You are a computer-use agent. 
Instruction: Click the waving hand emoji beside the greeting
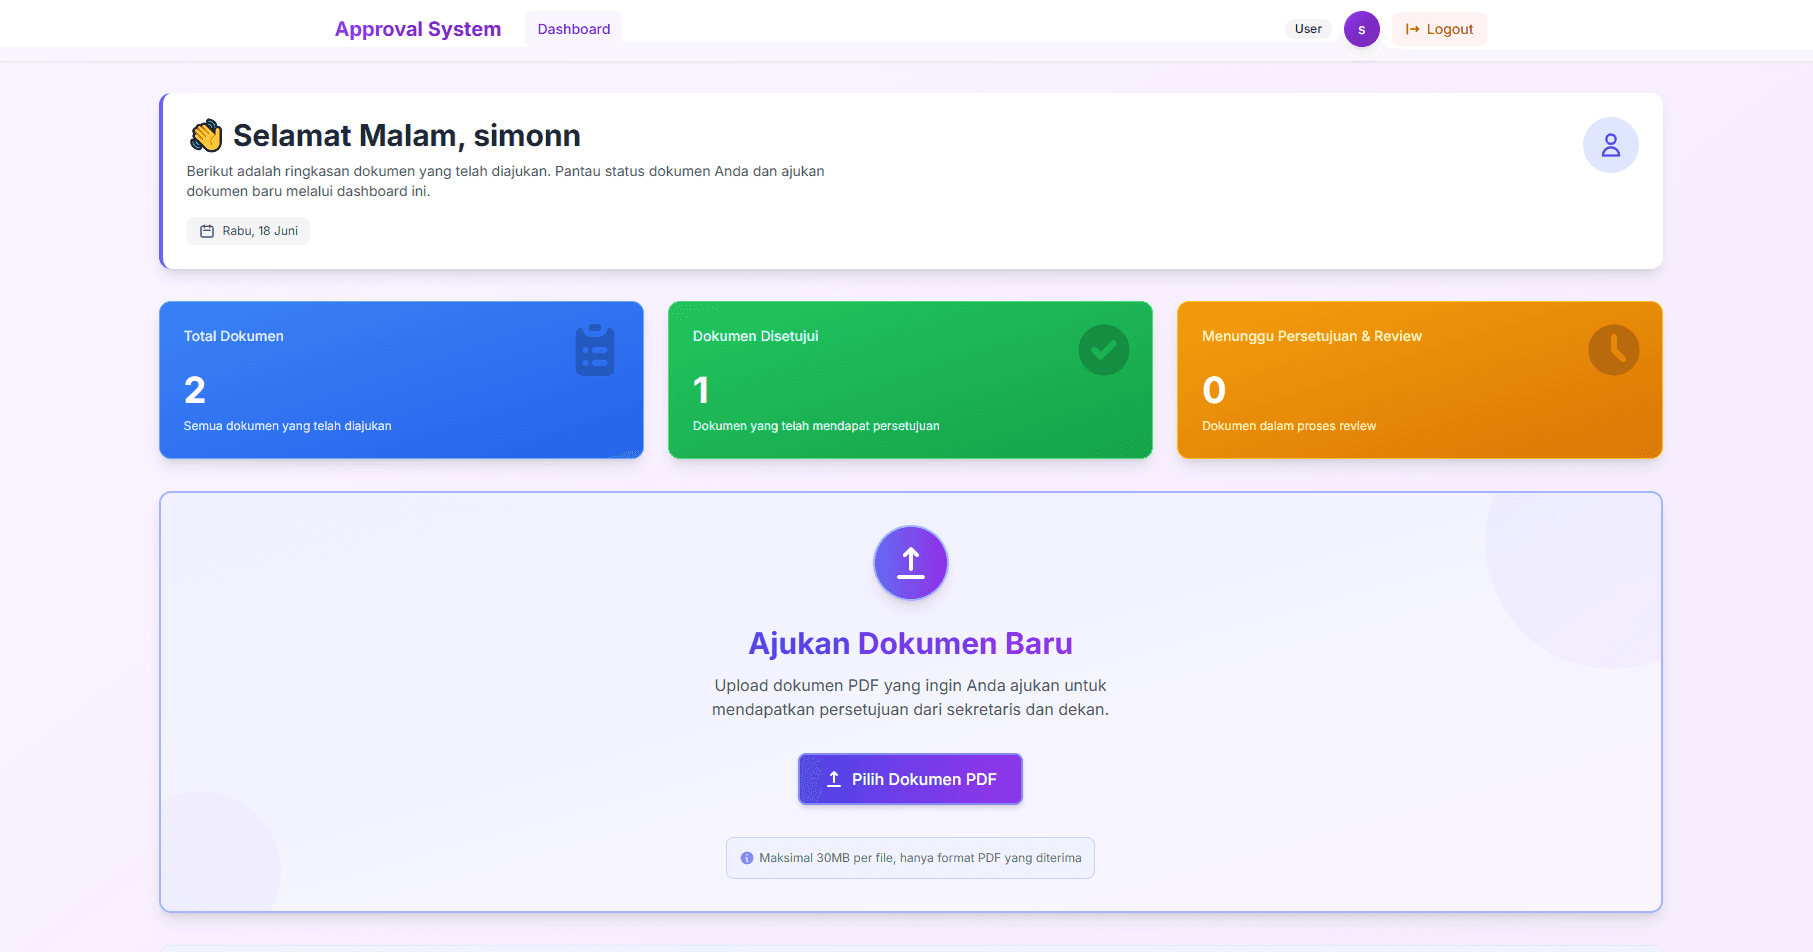coord(205,135)
